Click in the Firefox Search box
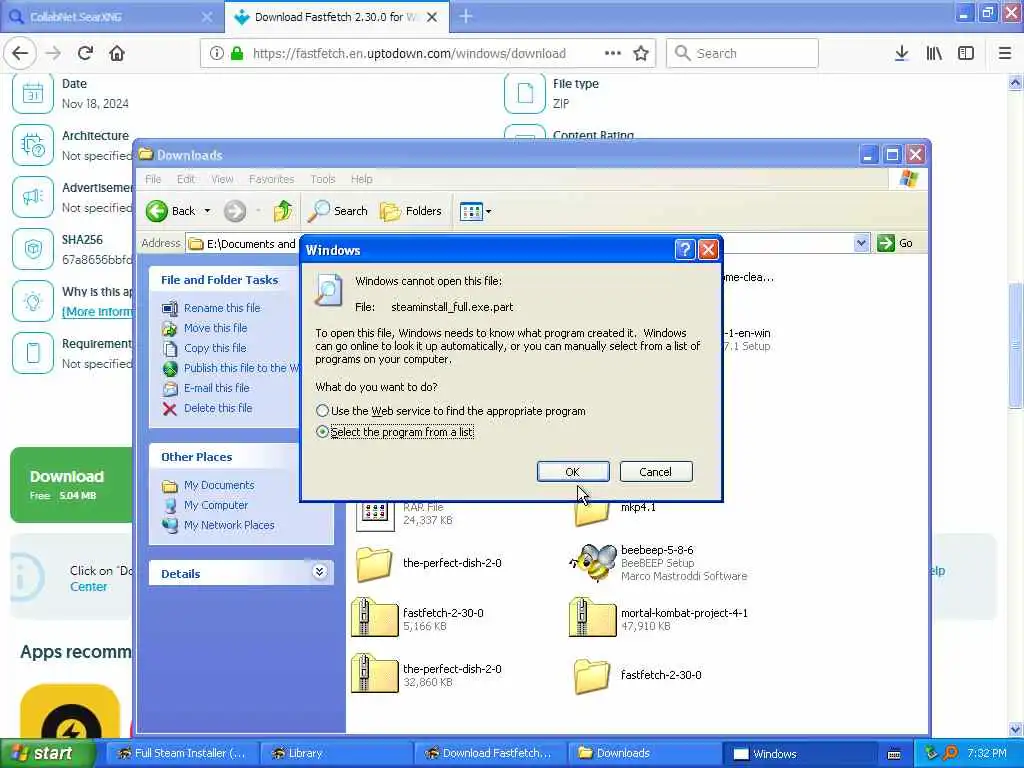1024x768 pixels. [743, 53]
